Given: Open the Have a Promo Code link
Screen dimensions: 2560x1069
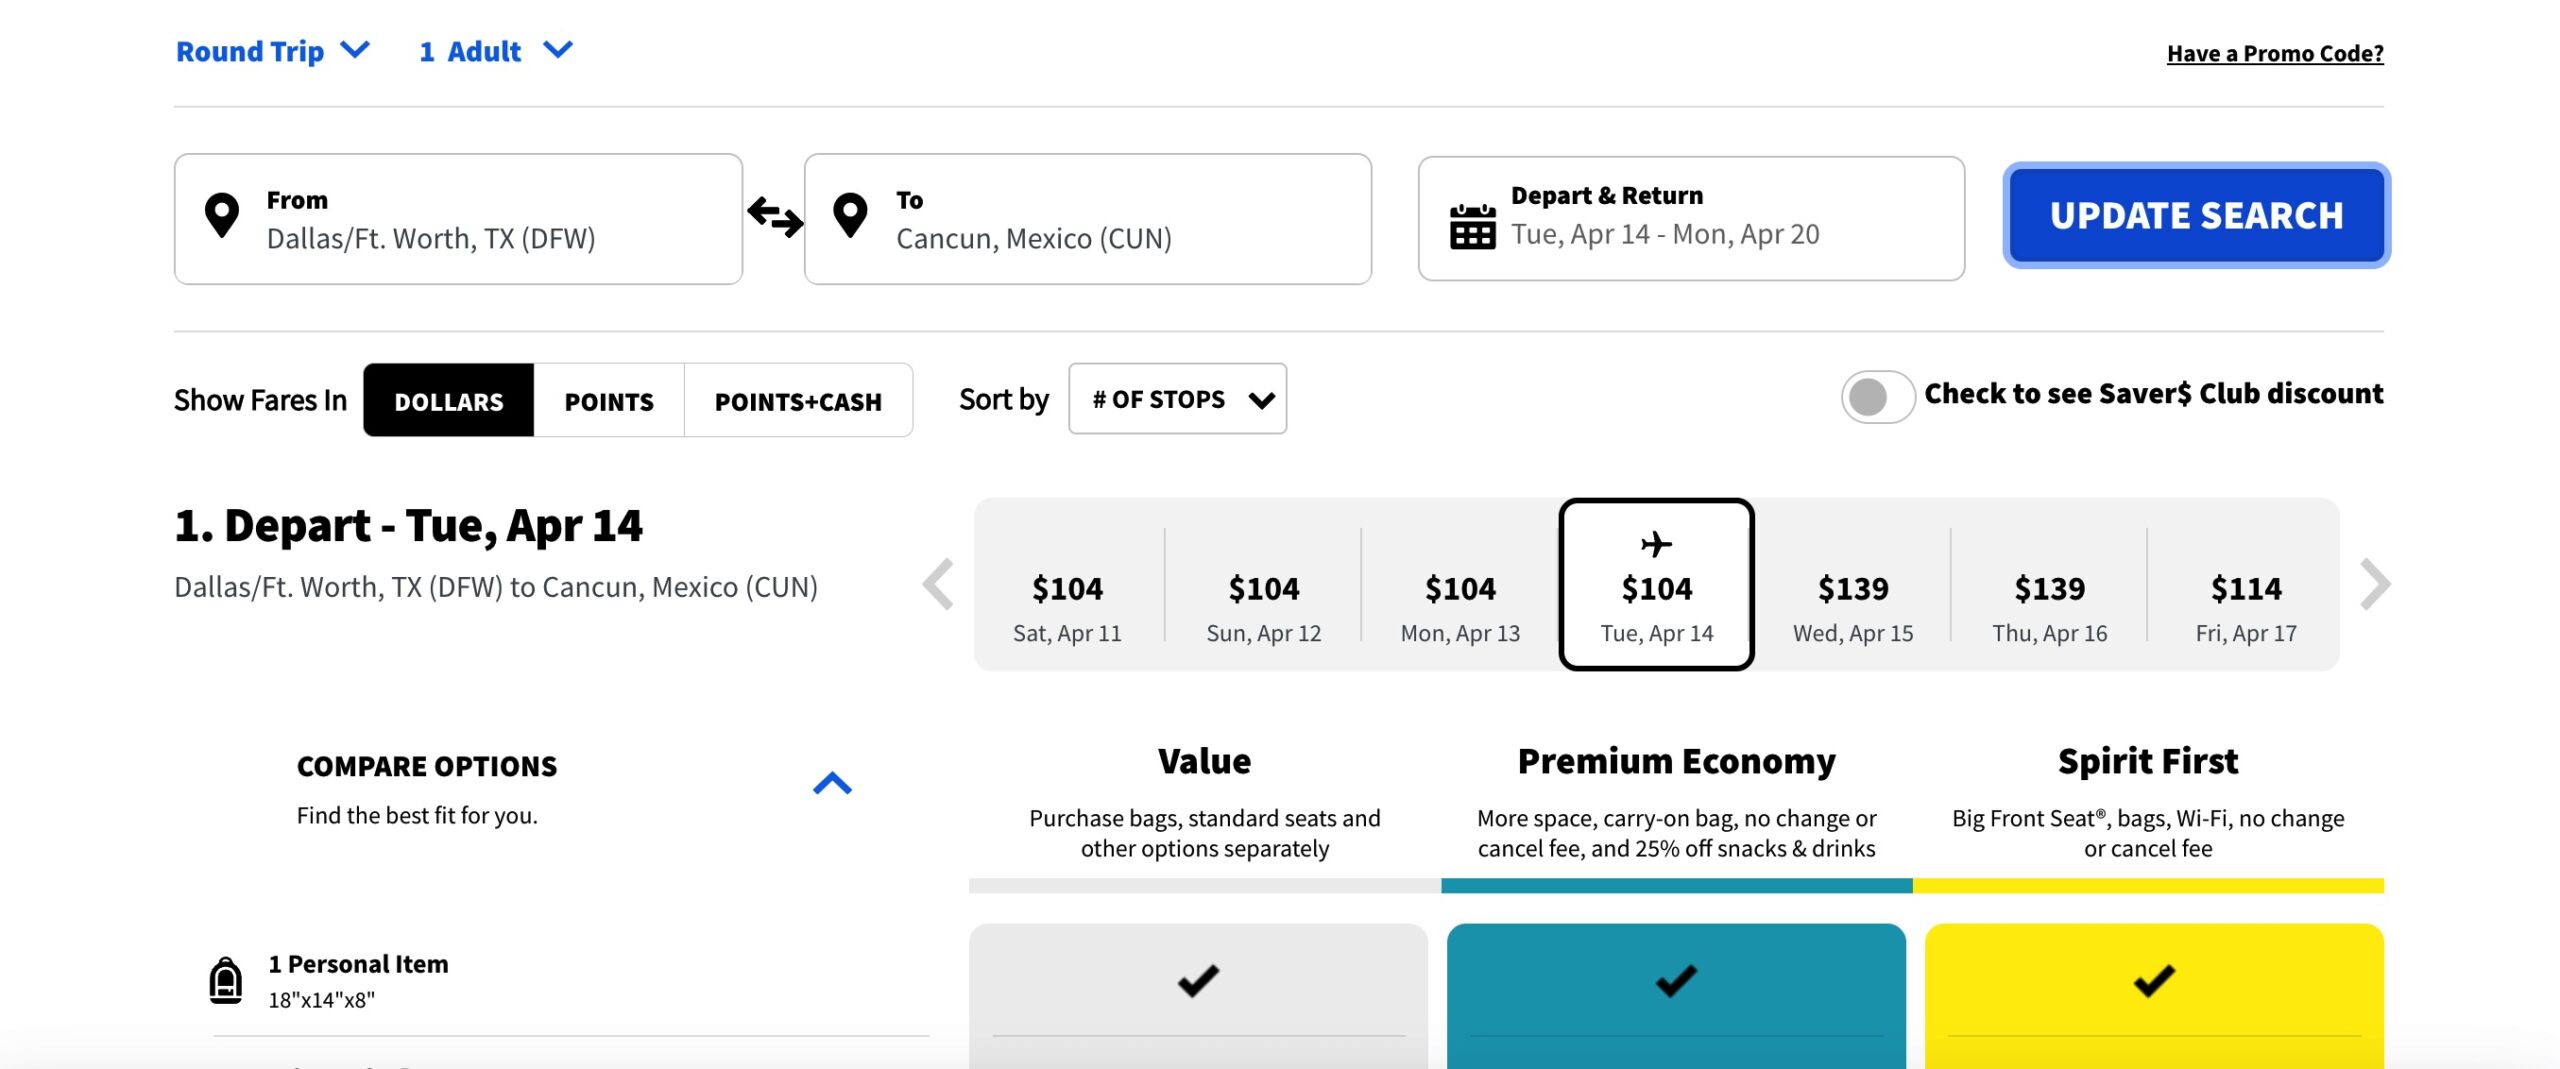Looking at the screenshot, I should (2274, 53).
